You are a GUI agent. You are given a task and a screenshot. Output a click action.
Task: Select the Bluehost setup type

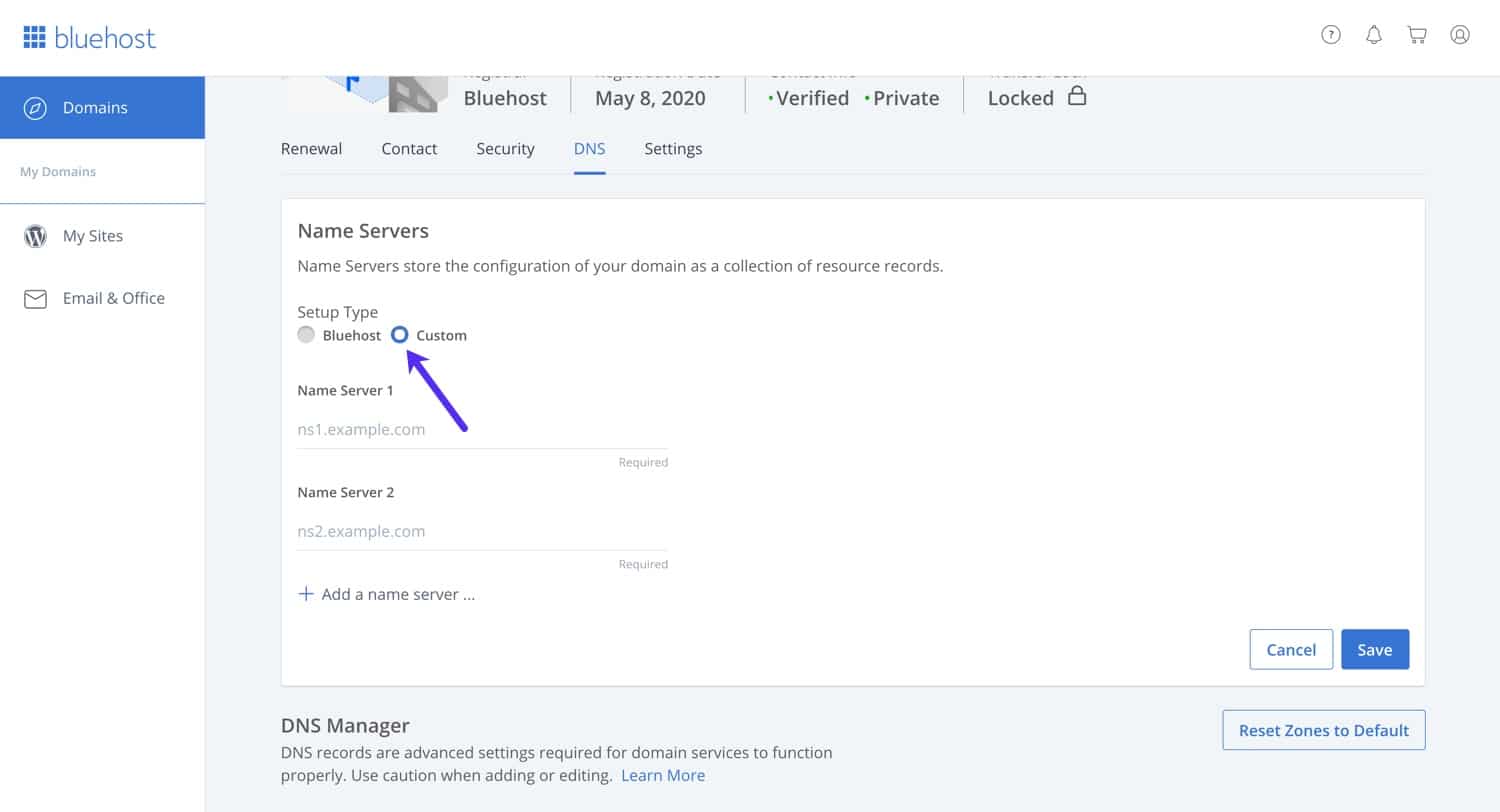pos(306,334)
